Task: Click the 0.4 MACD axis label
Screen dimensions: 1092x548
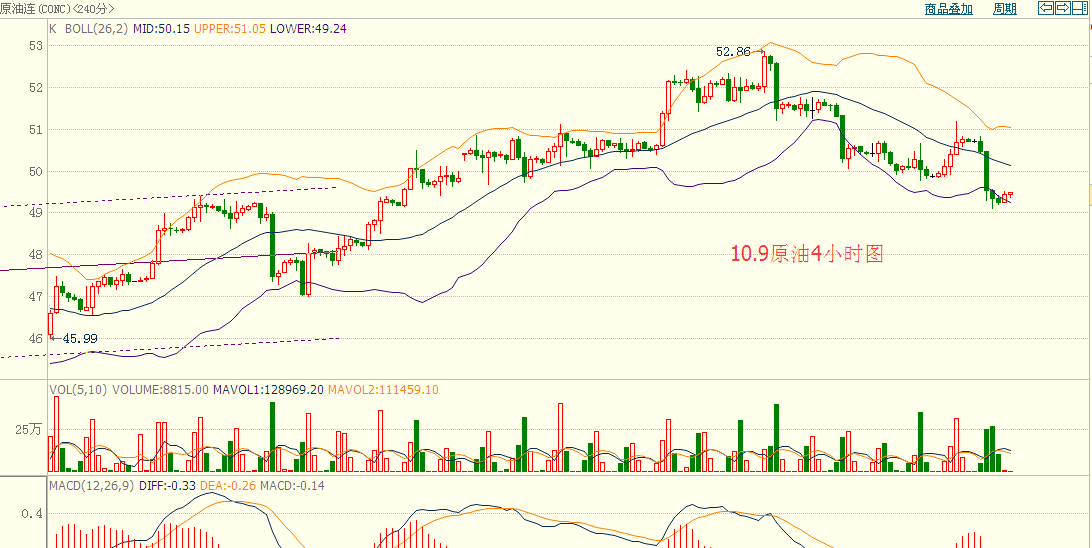Action: coord(32,514)
